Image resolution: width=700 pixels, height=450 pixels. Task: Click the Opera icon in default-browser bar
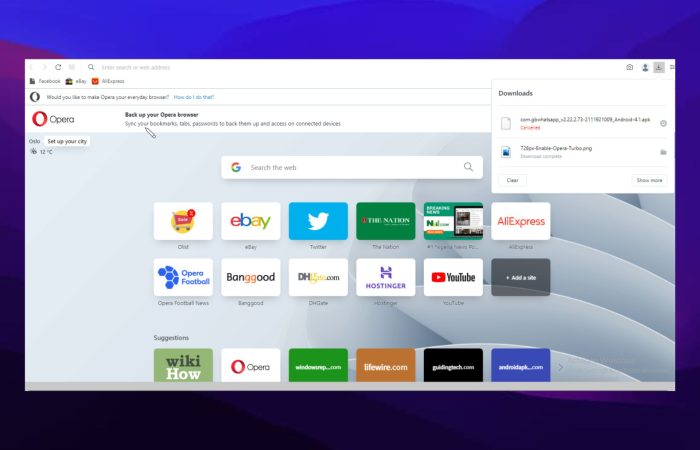pyautogui.click(x=35, y=97)
